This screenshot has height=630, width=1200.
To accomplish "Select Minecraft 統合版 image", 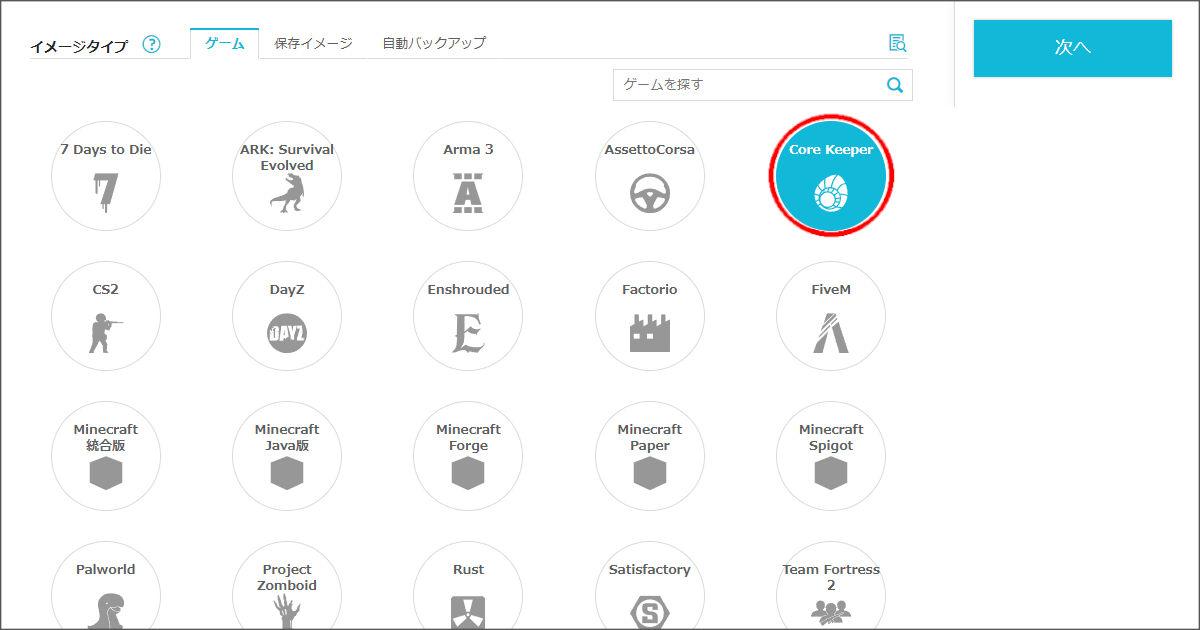I will tap(106, 456).
